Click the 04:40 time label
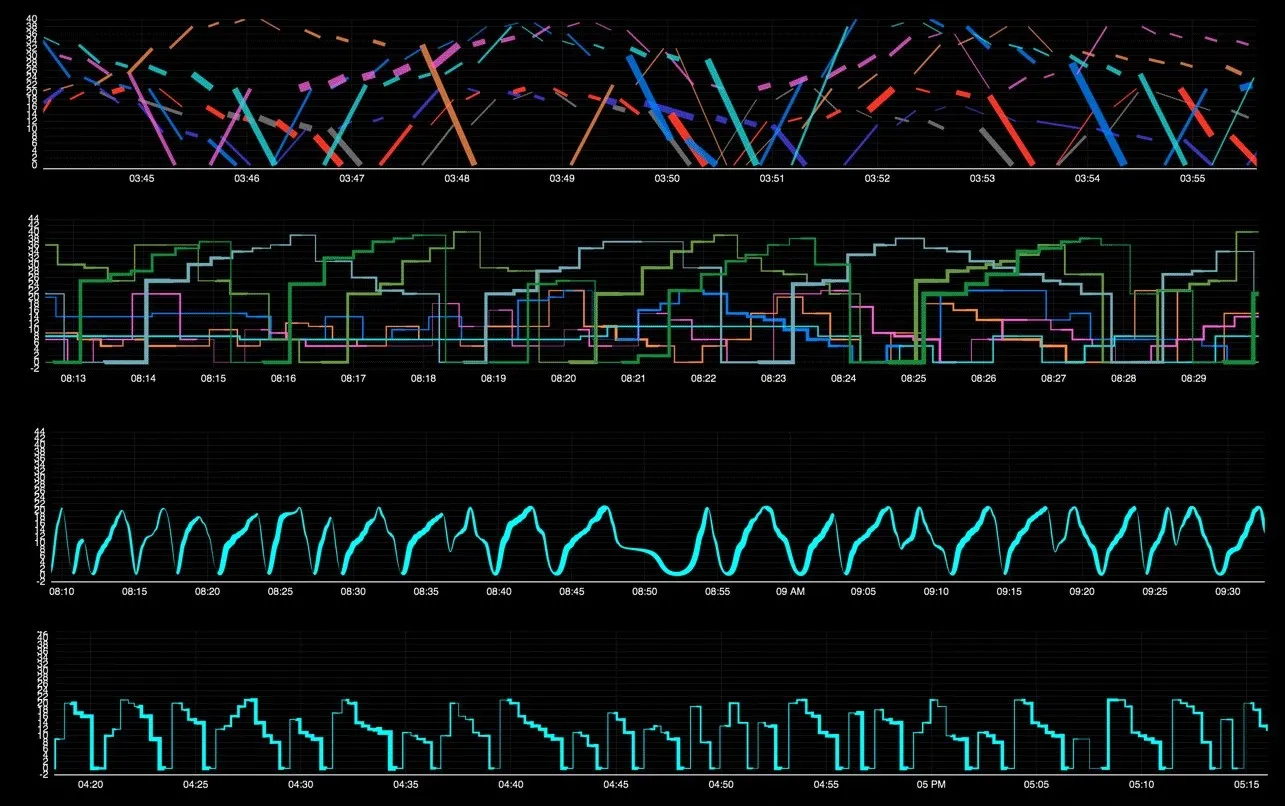 pos(510,785)
